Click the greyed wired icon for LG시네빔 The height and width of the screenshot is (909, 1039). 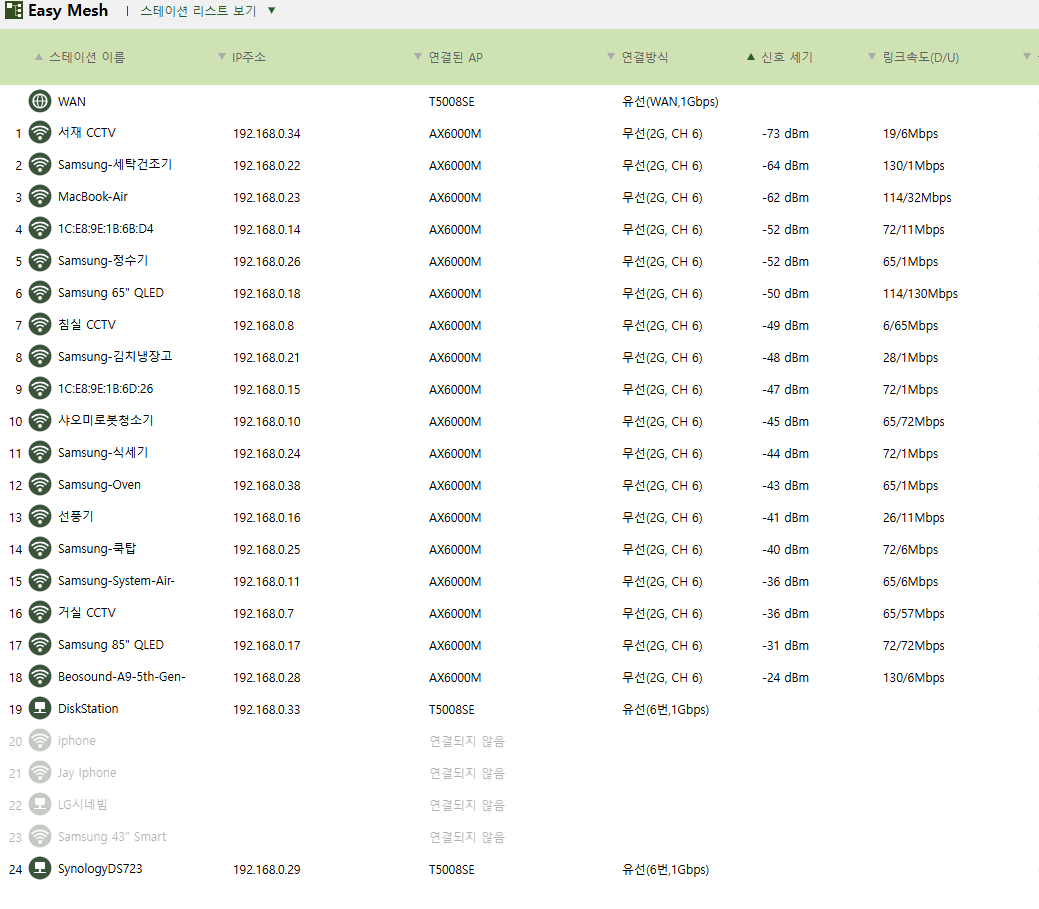40,805
